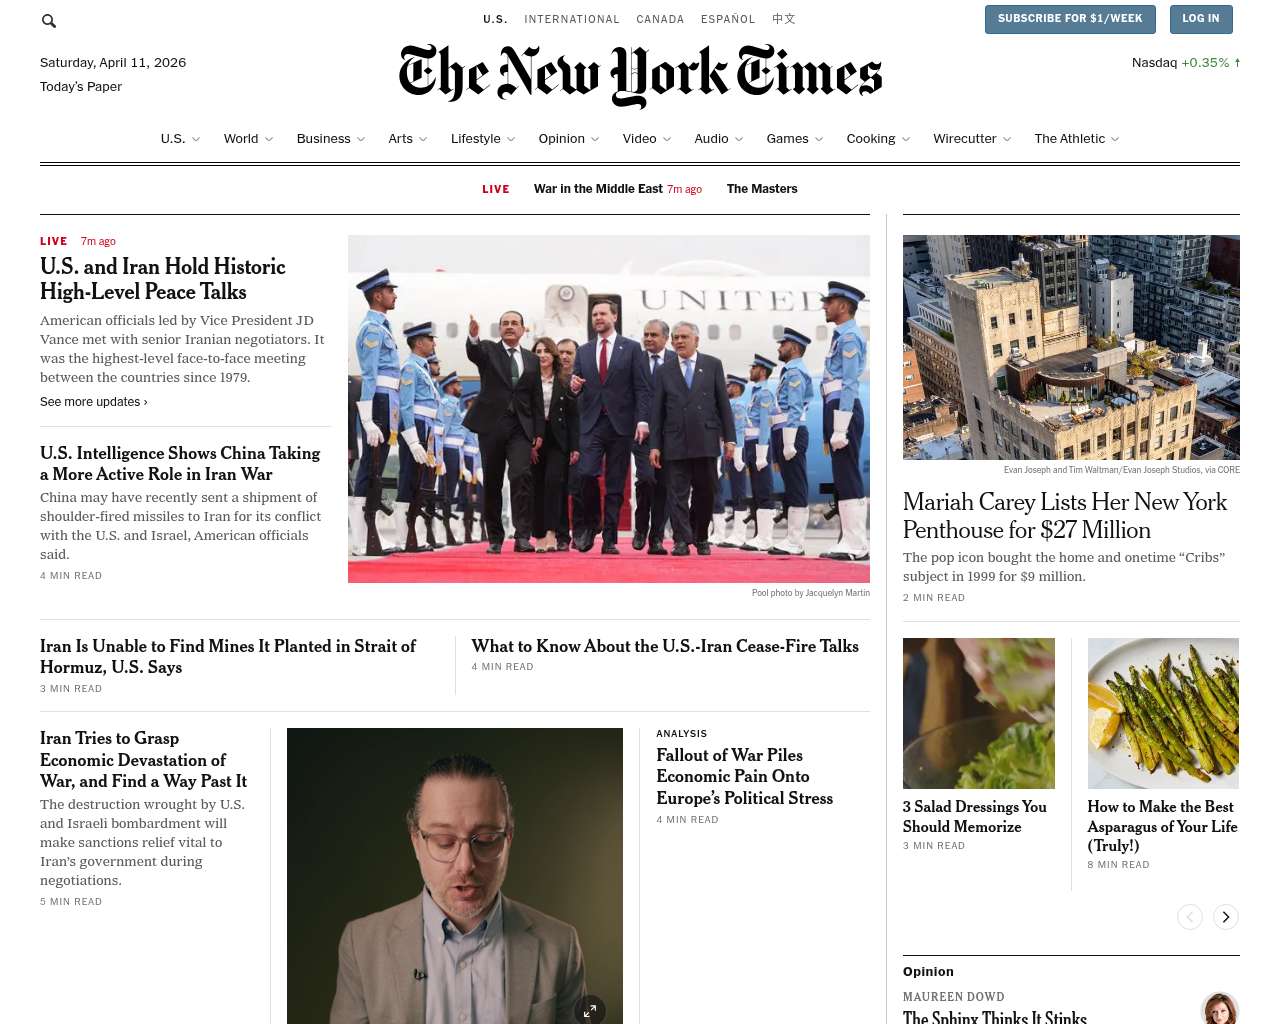Expand the Business section chevron

(361, 139)
